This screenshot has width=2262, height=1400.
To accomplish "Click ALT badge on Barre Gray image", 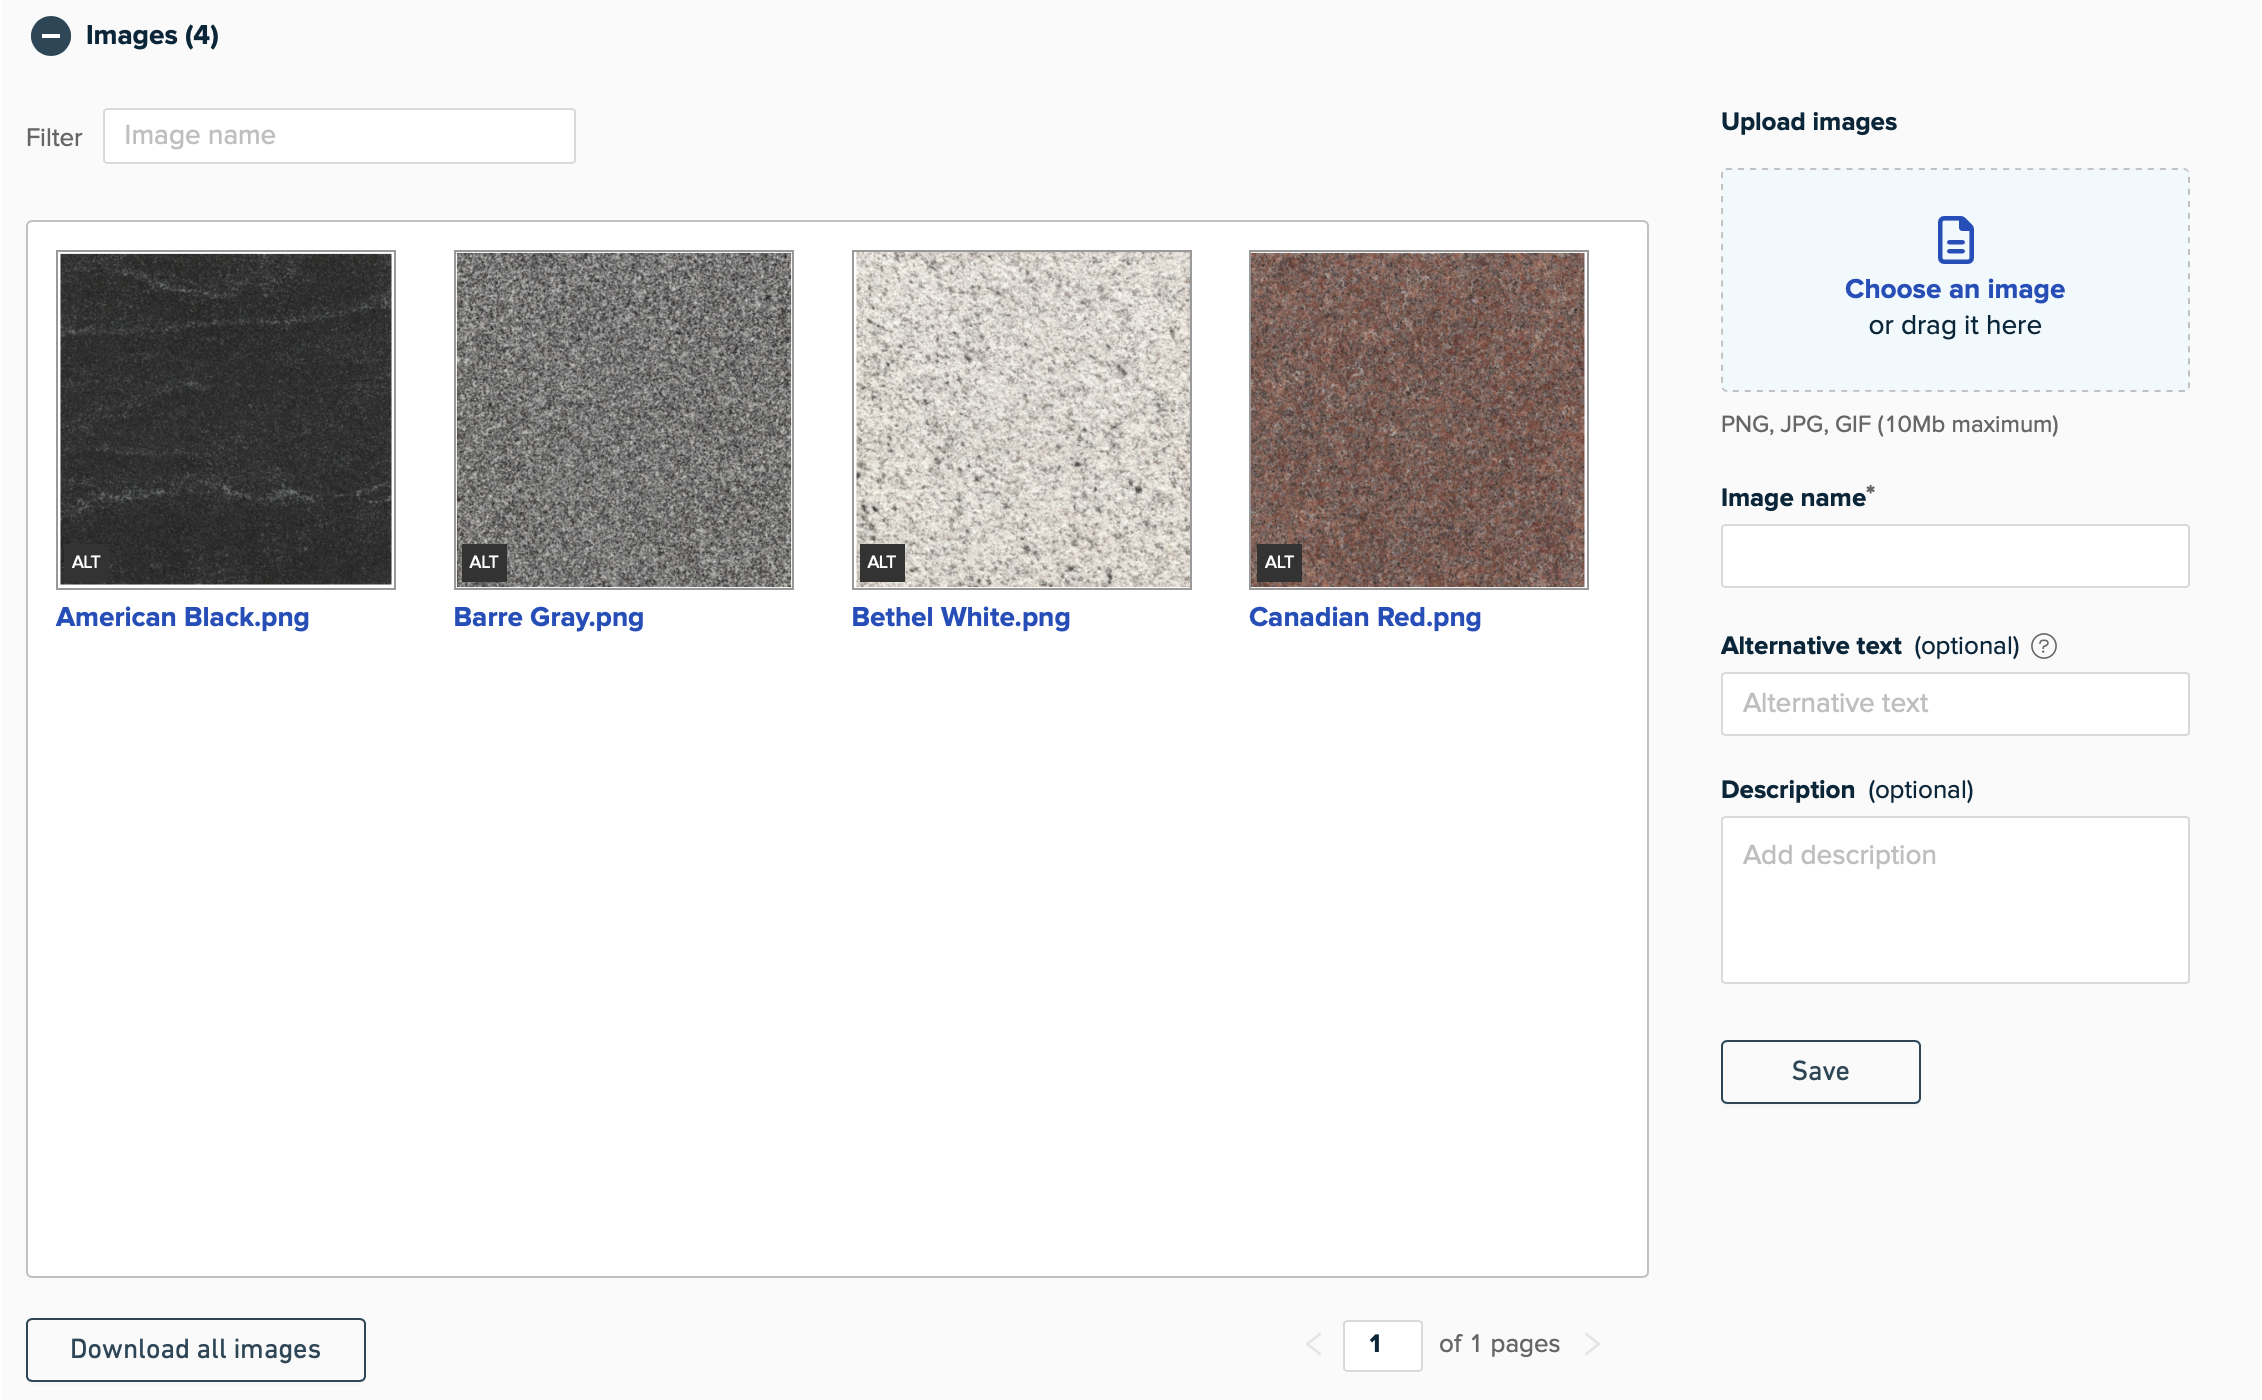I will click(x=484, y=562).
